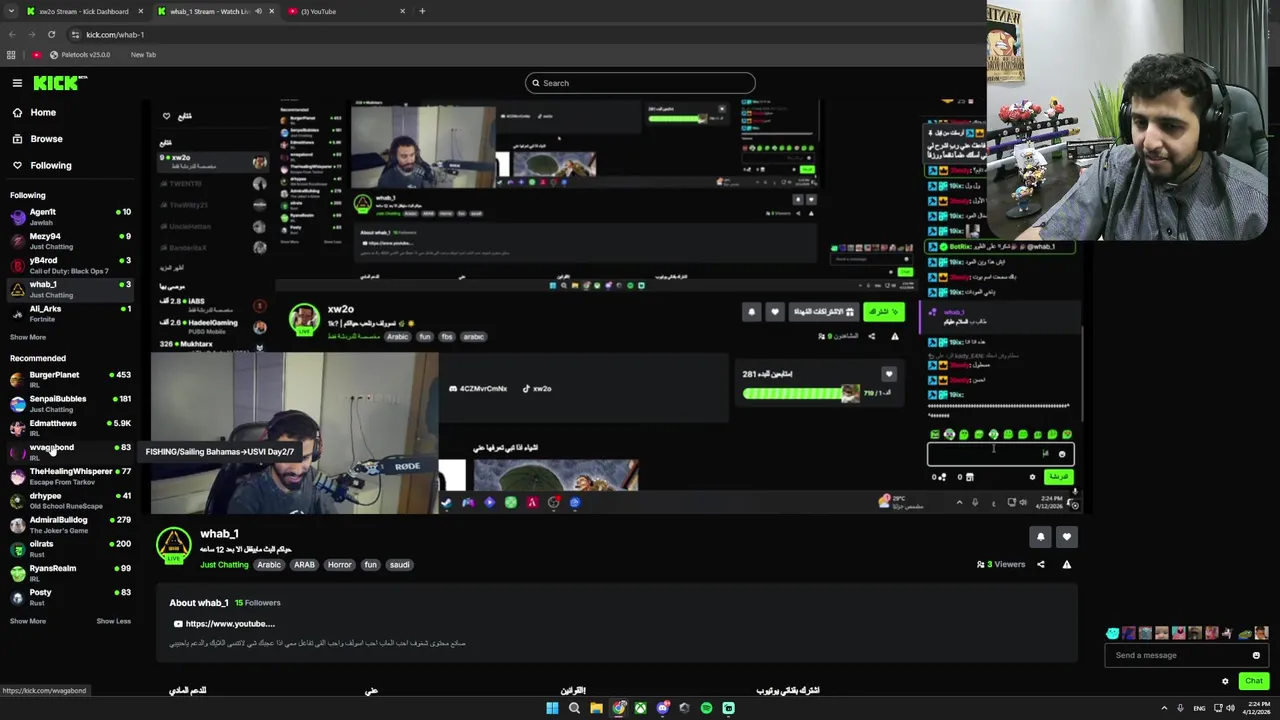Open Windows Start menu
The height and width of the screenshot is (720, 1280).
[552, 708]
